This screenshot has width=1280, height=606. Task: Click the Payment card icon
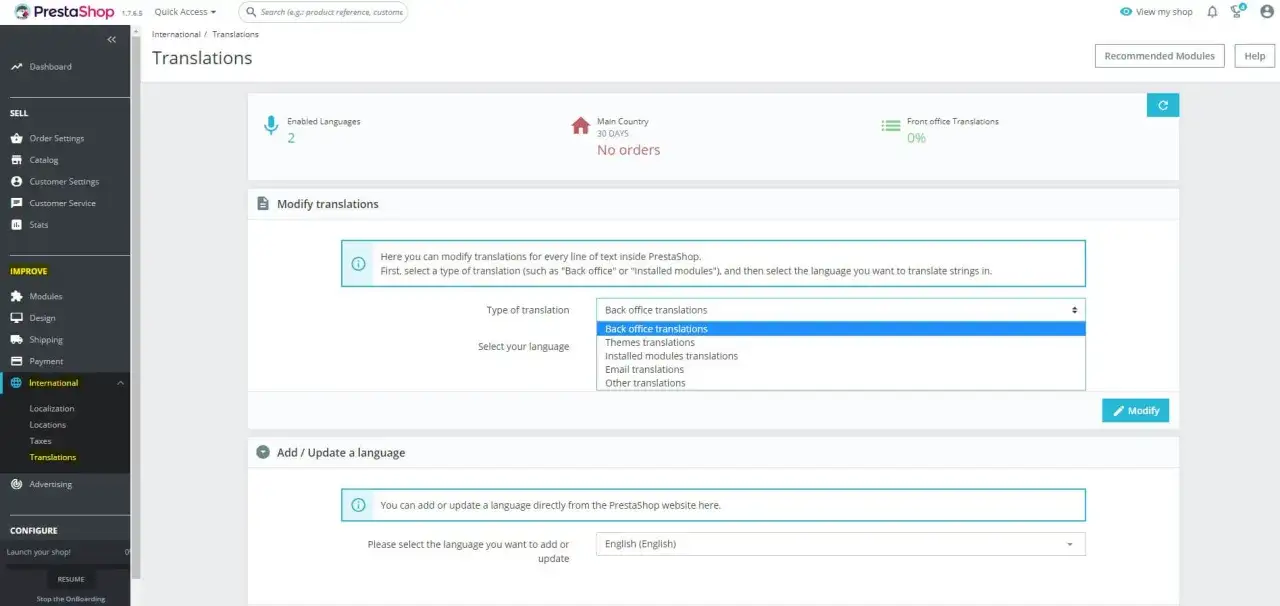(16, 361)
